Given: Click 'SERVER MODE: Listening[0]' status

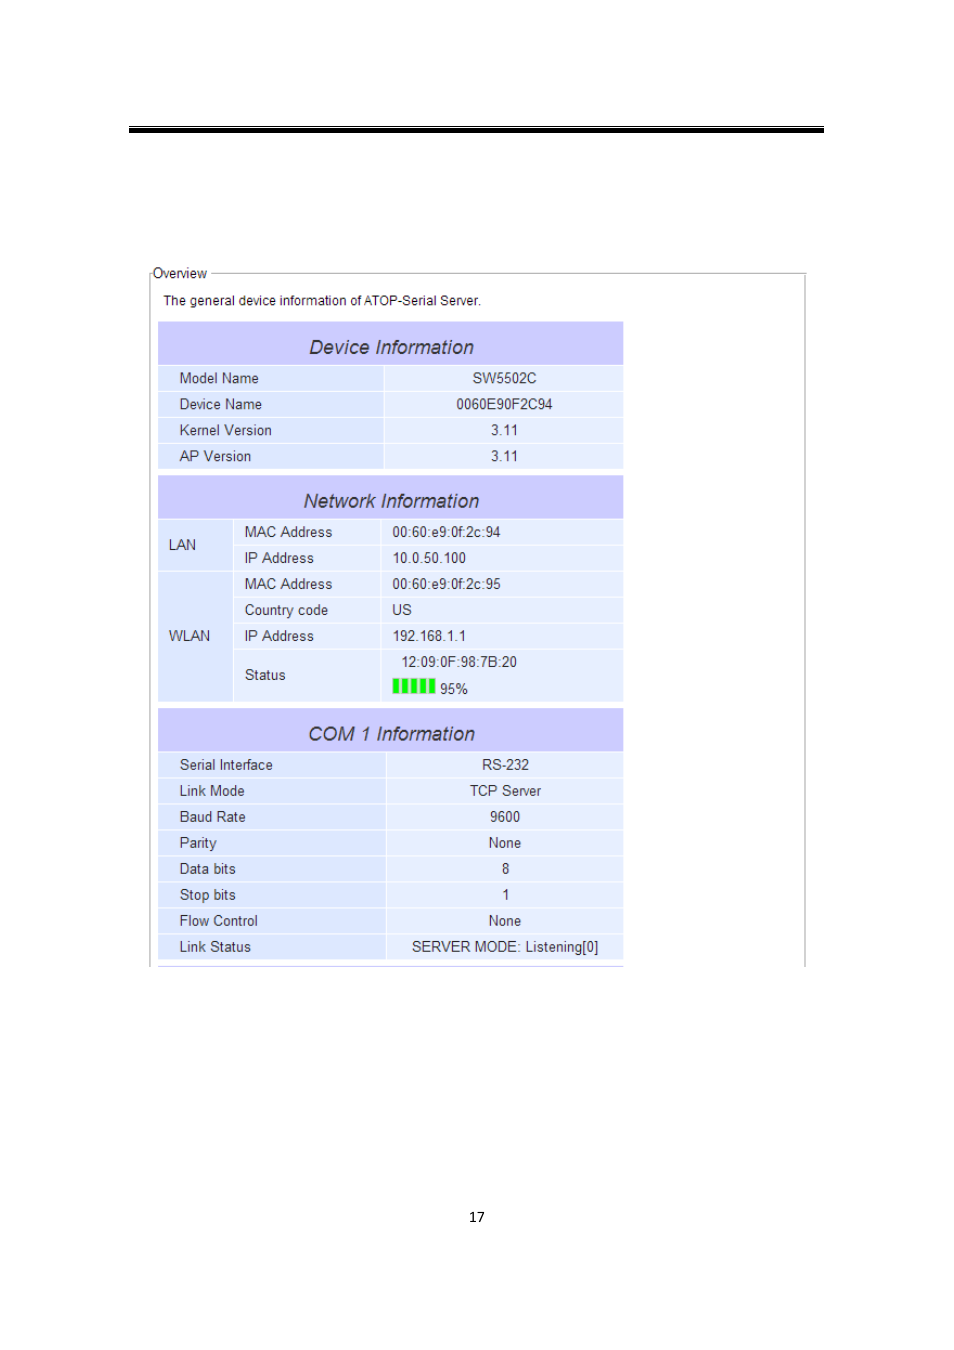Looking at the screenshot, I should 505,947.
